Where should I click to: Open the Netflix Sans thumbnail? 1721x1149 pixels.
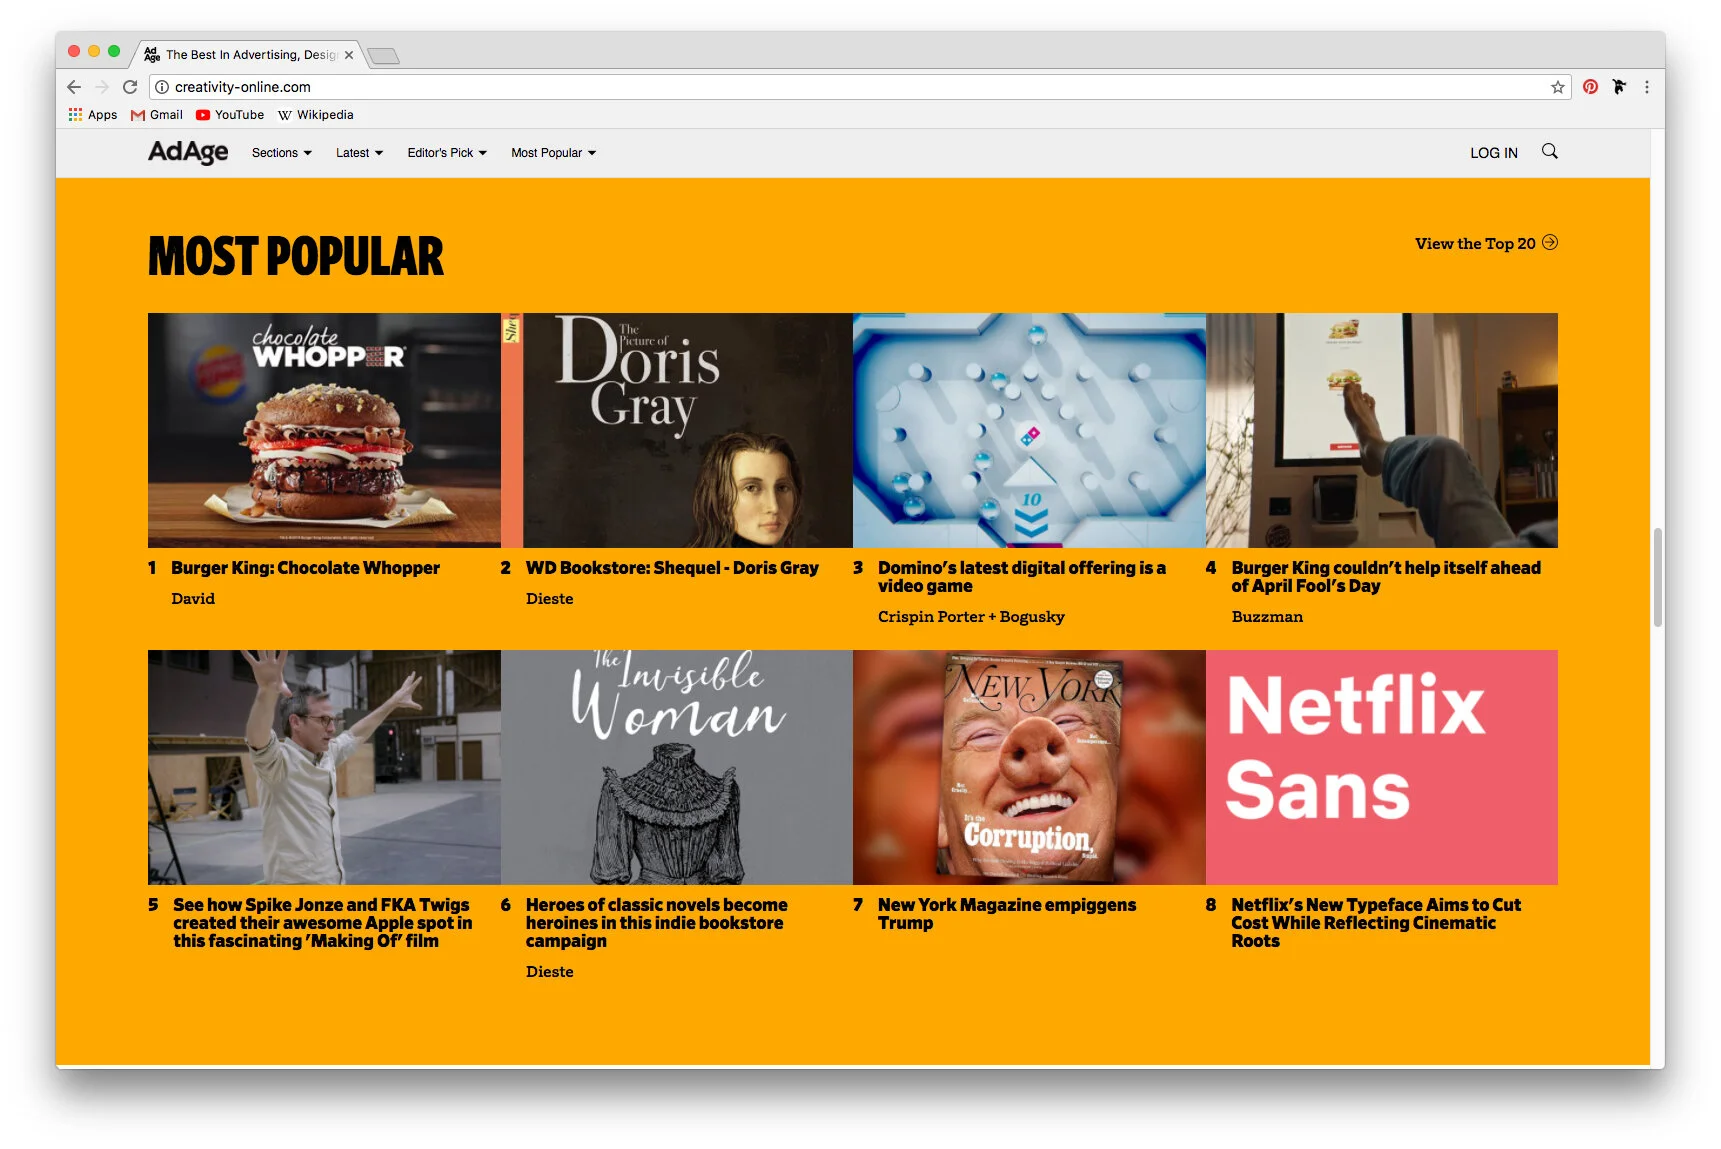[x=1382, y=767]
